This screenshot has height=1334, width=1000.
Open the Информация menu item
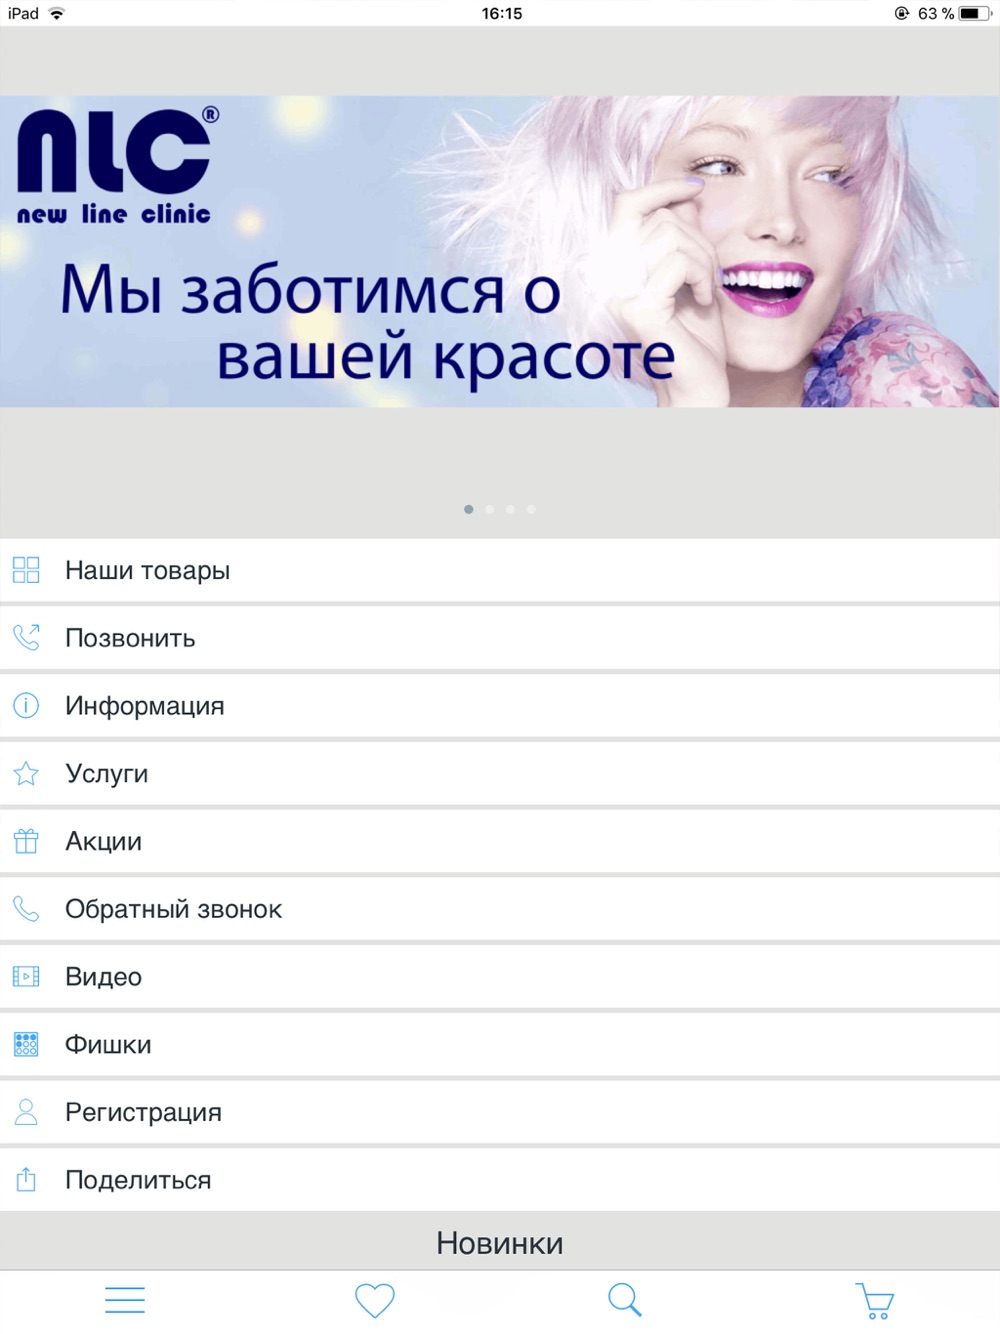coord(500,706)
